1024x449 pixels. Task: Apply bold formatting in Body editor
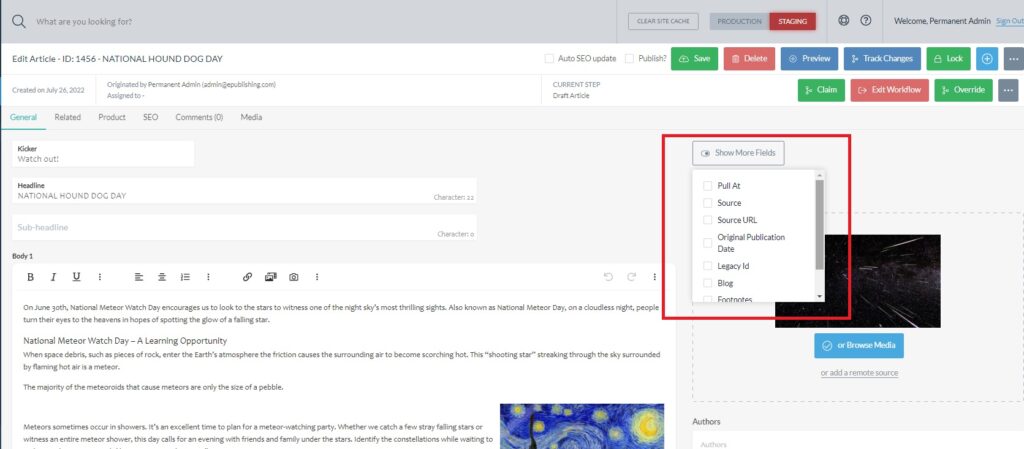30,277
